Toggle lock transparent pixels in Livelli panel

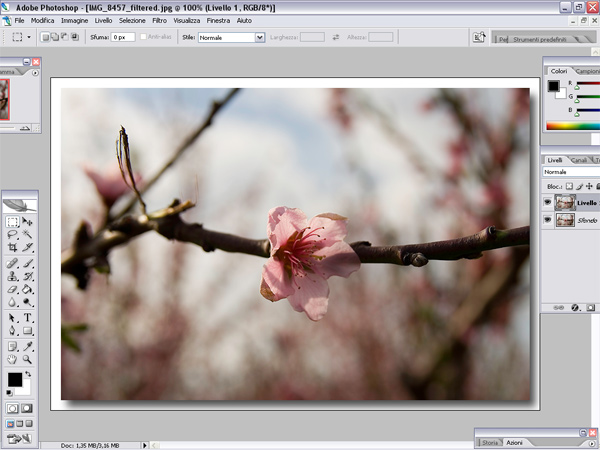[569, 186]
